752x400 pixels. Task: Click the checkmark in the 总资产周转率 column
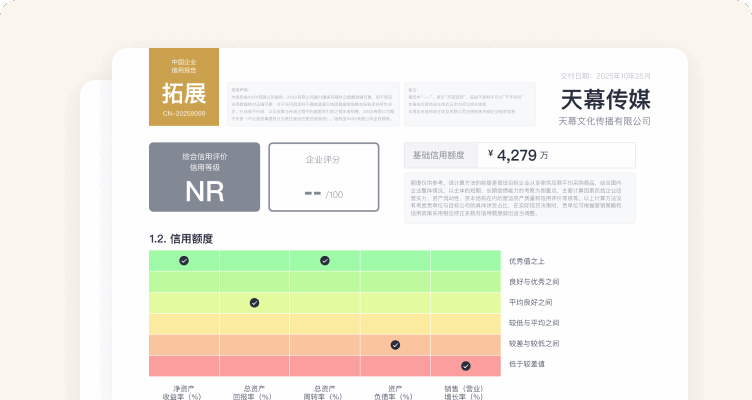tap(325, 260)
